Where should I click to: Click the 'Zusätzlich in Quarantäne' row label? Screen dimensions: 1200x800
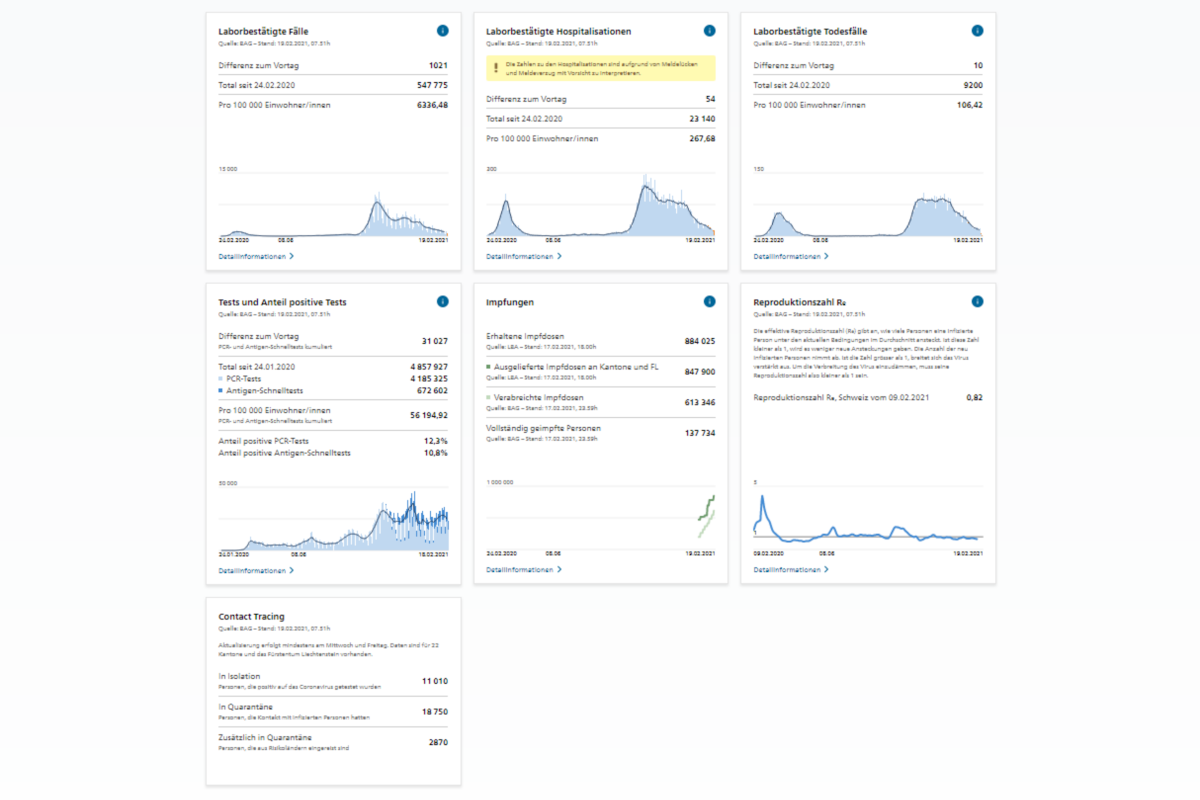coord(263,737)
